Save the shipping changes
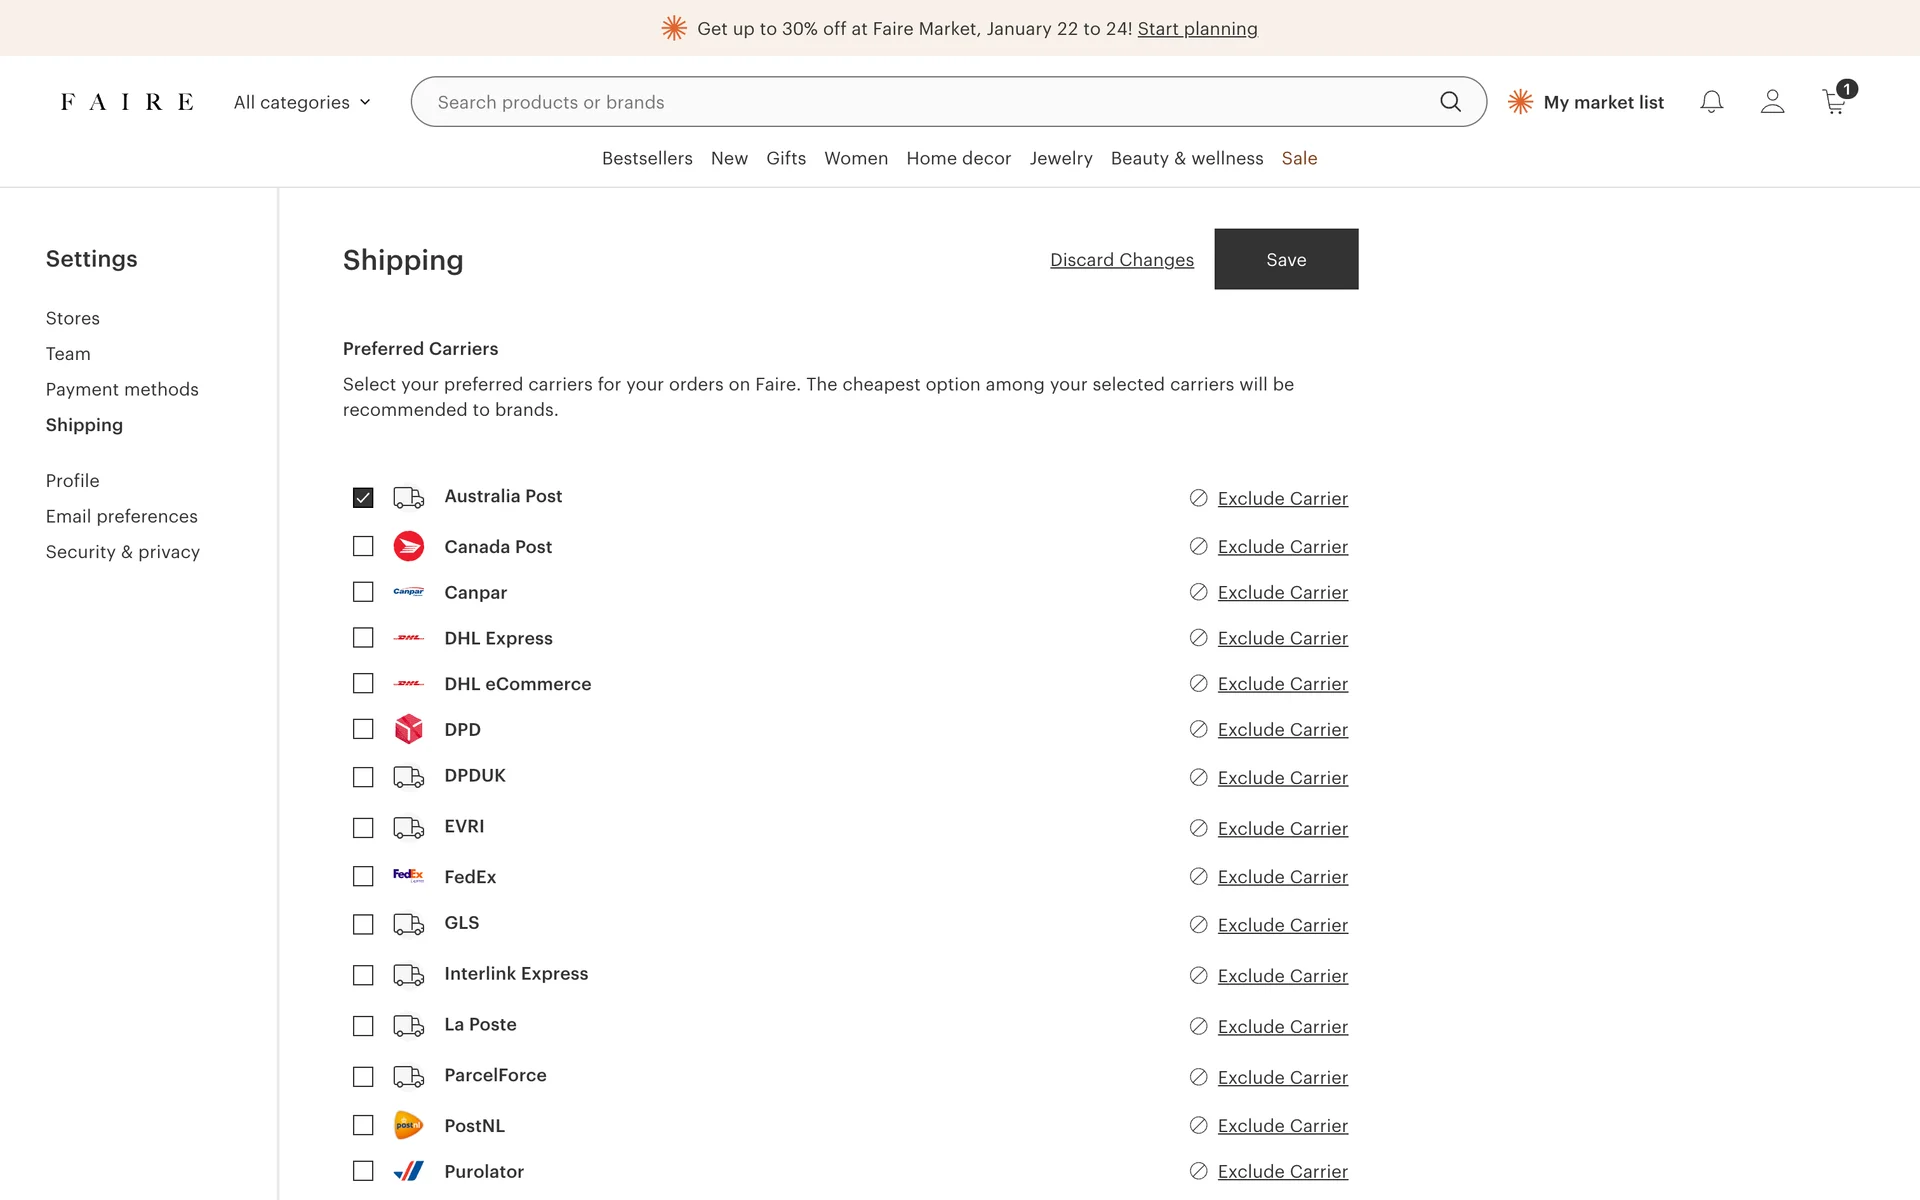Image resolution: width=1920 pixels, height=1200 pixels. tap(1285, 259)
